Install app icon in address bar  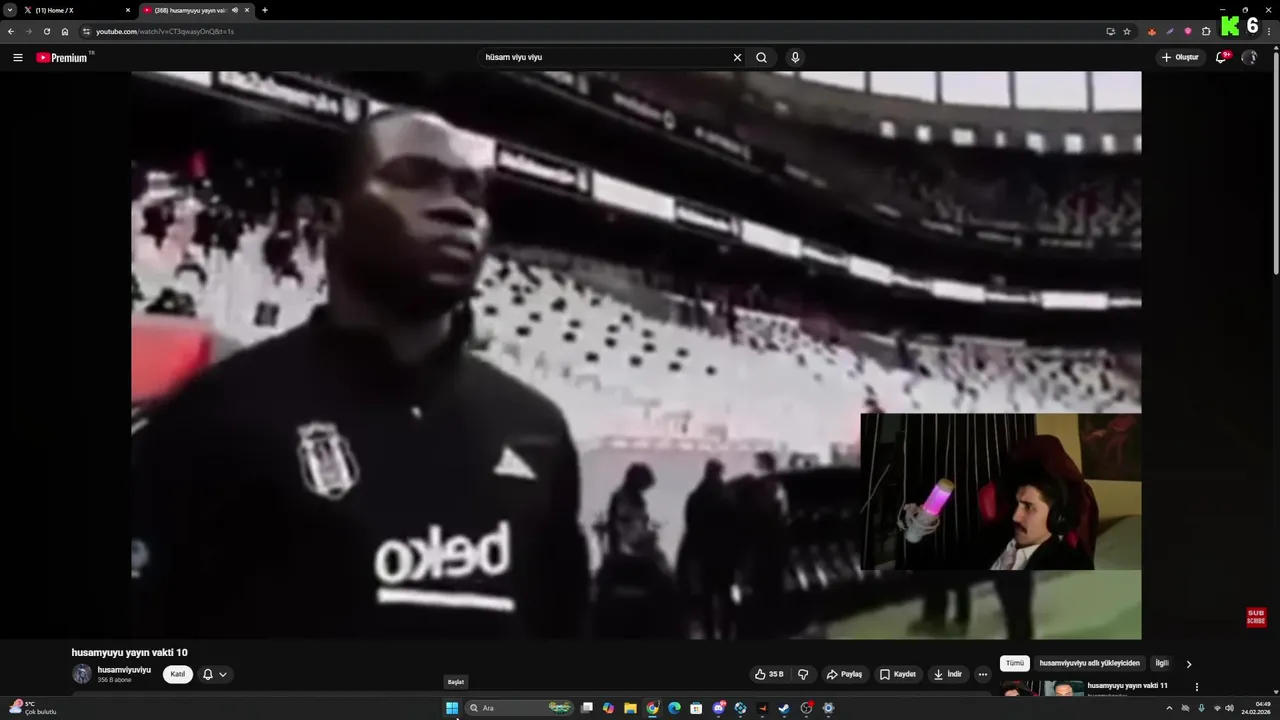coord(1110,31)
